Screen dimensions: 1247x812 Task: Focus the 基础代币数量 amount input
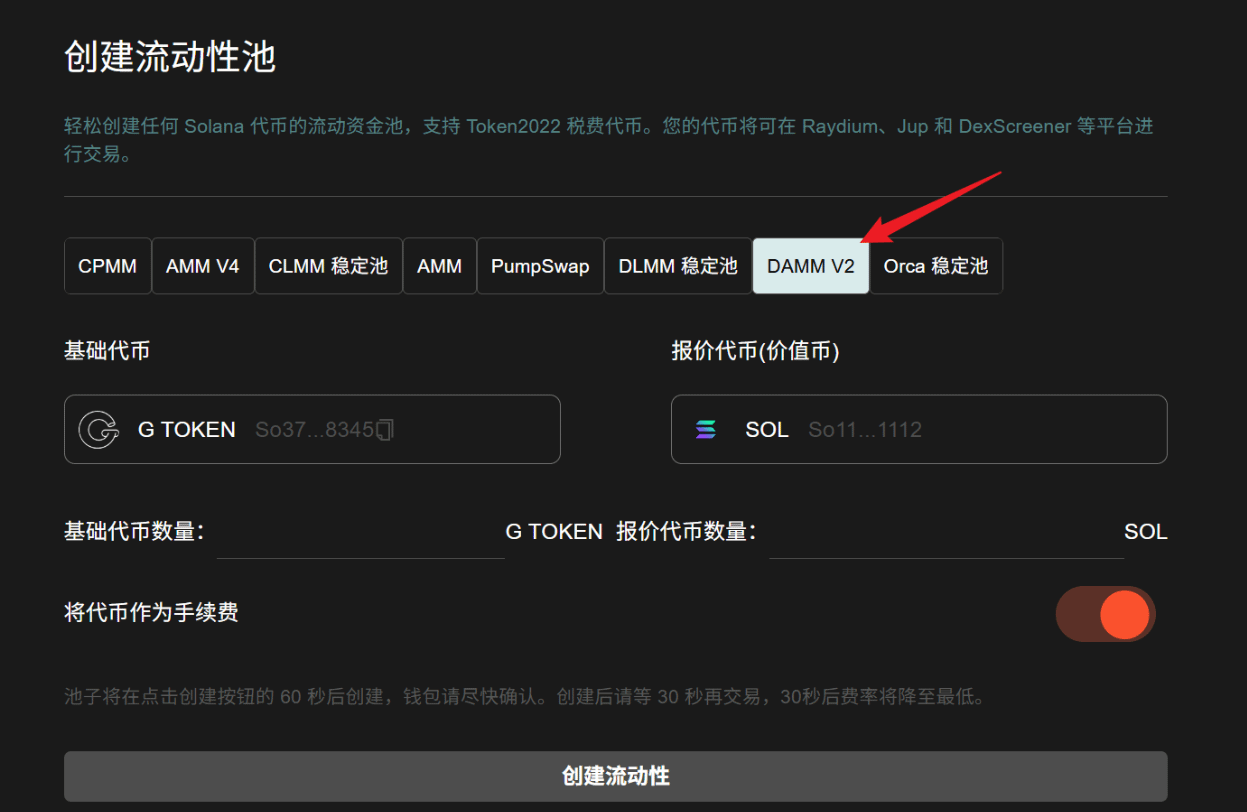click(x=360, y=533)
